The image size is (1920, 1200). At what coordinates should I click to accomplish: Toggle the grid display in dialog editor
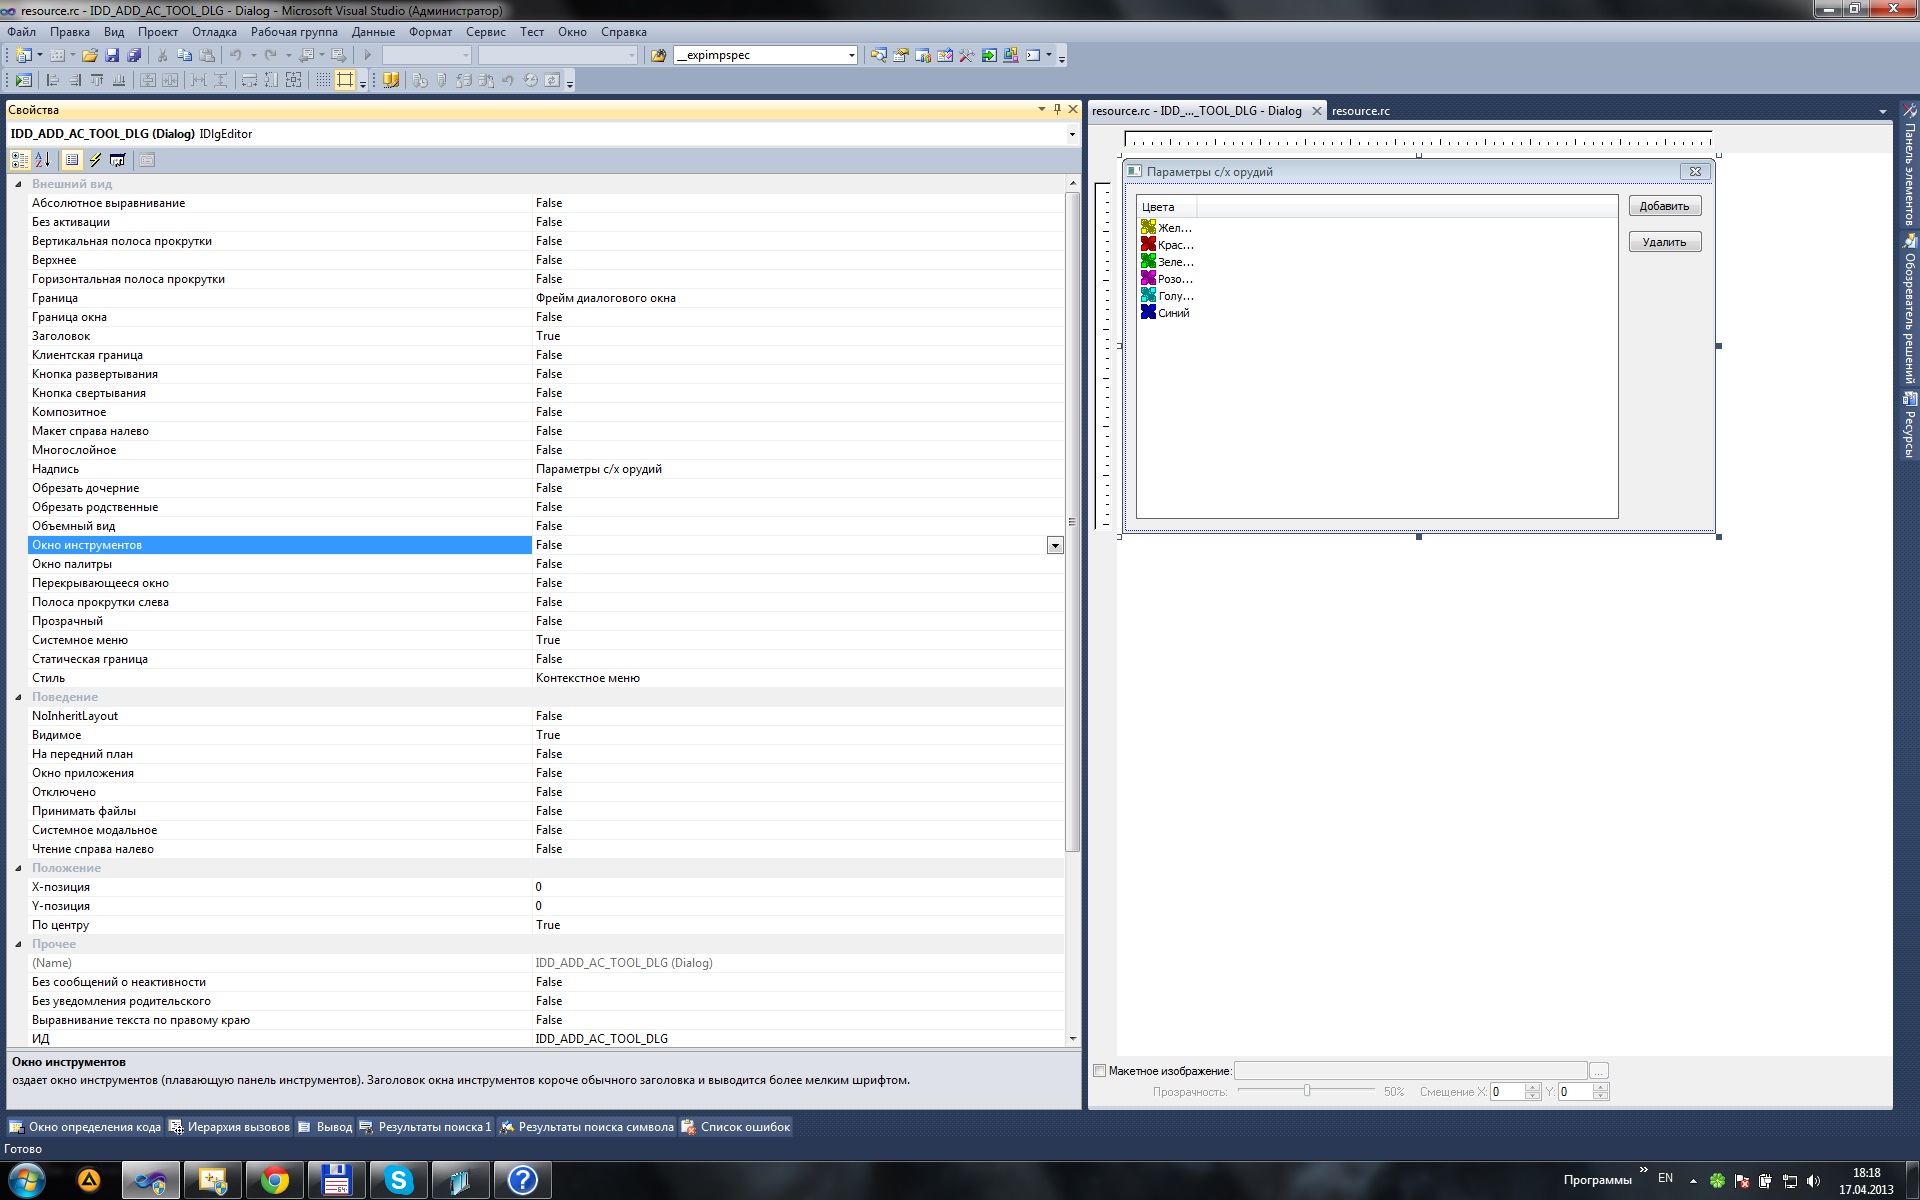click(323, 80)
